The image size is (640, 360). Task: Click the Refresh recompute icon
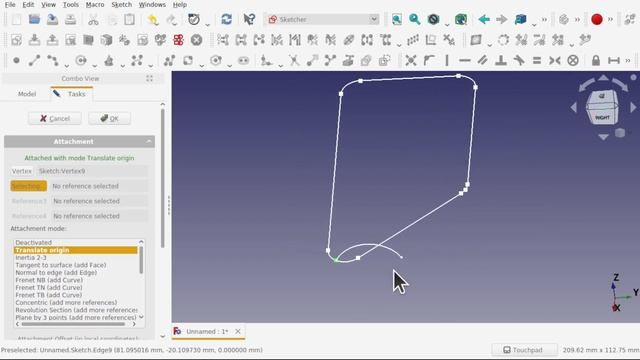(227, 19)
